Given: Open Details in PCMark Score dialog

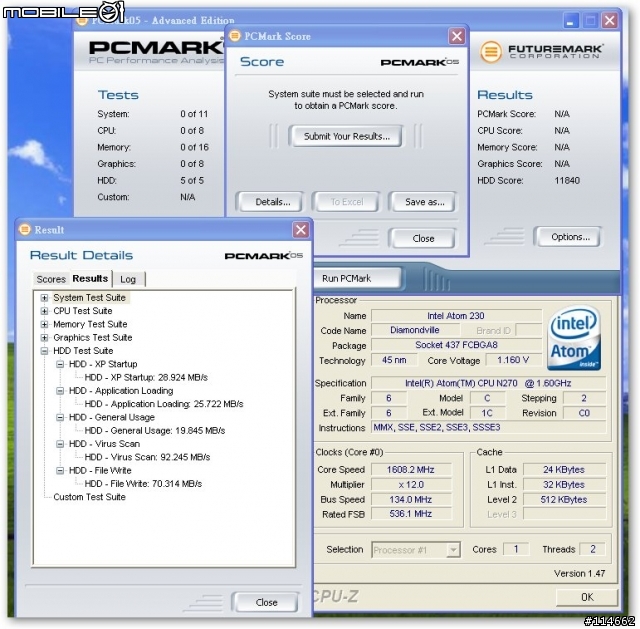Looking at the screenshot, I should tap(272, 202).
